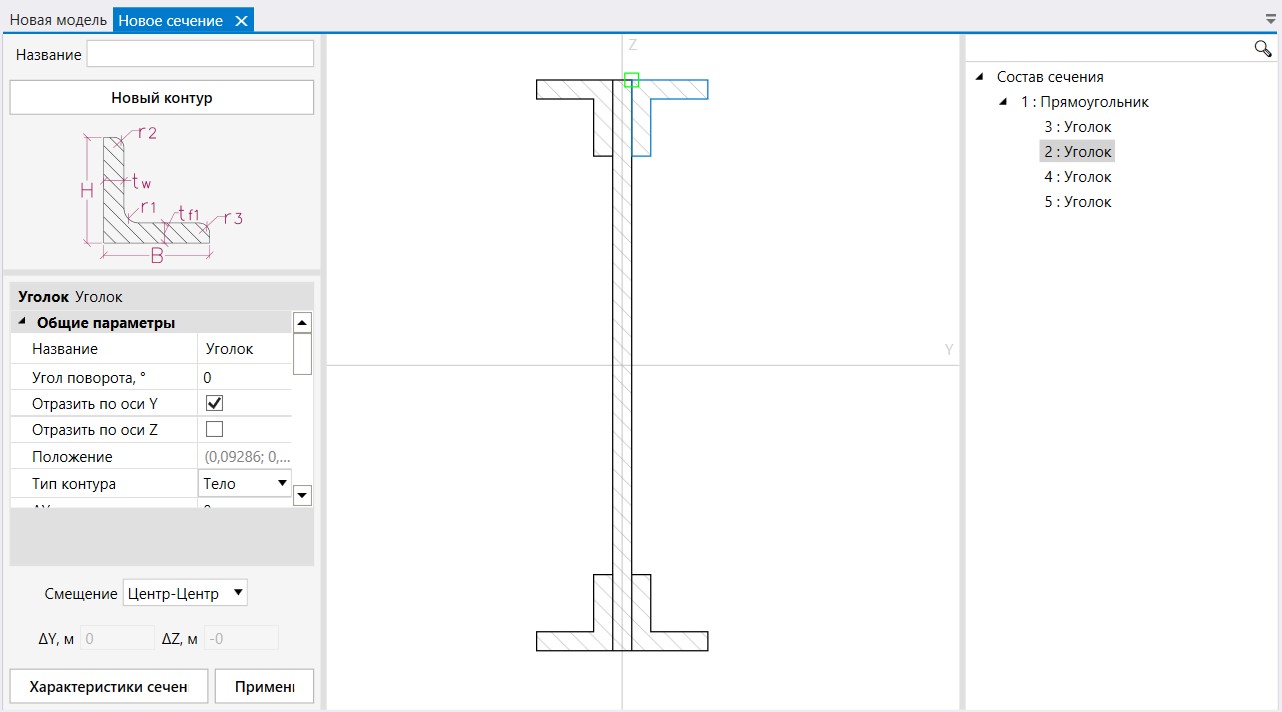This screenshot has height=712, width=1282.
Task: Focus the Название input field
Action: click(200, 54)
